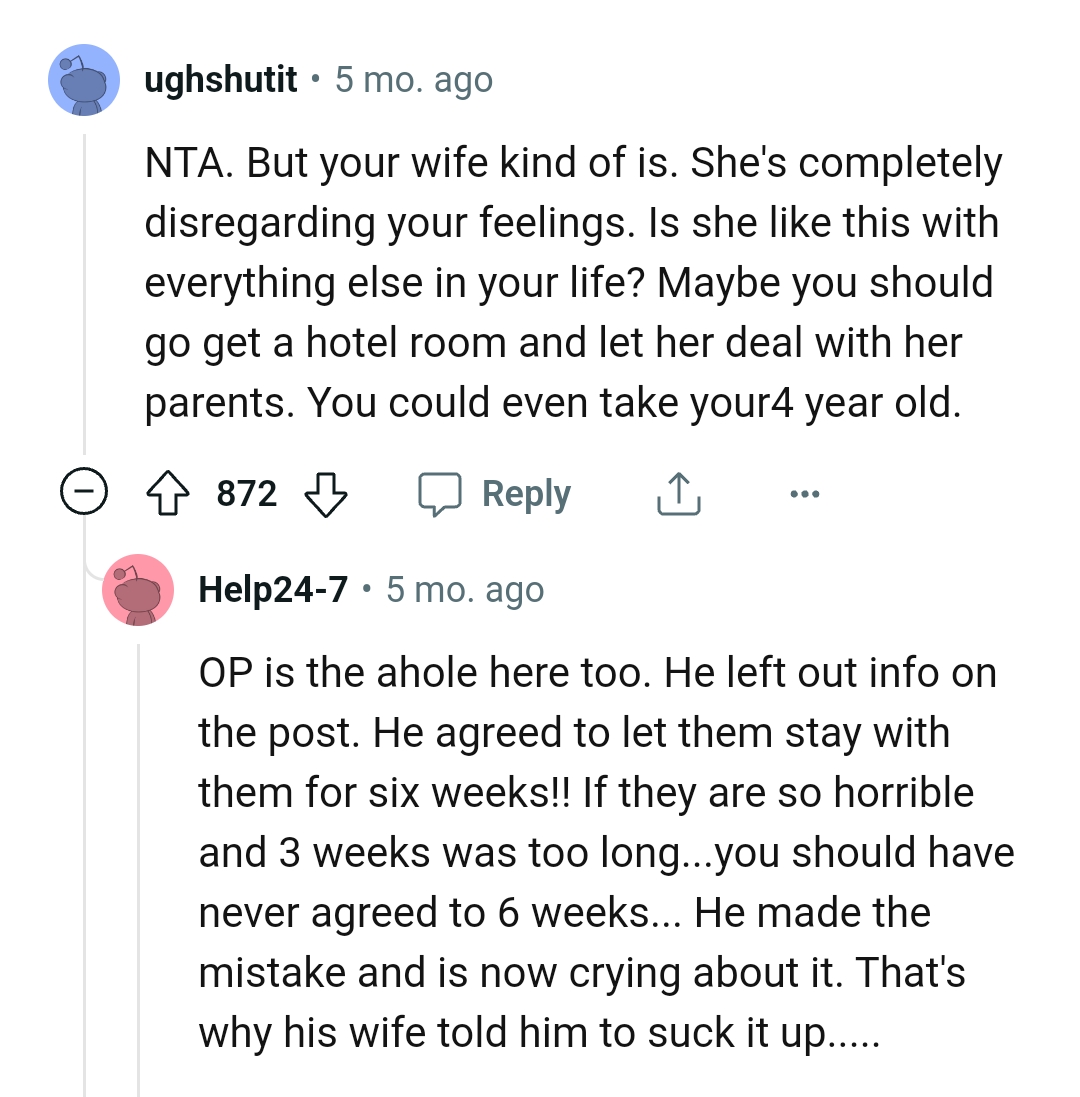Screen dimensions: 1080x1097
Task: Toggle the minus button to hide the thread
Action: point(84,492)
